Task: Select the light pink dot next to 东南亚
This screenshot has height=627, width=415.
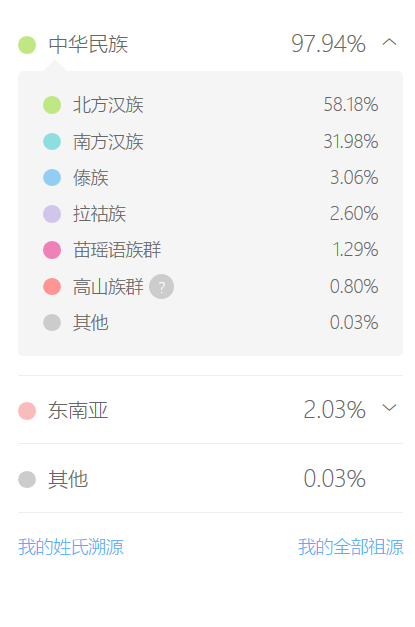Action: (x=27, y=411)
